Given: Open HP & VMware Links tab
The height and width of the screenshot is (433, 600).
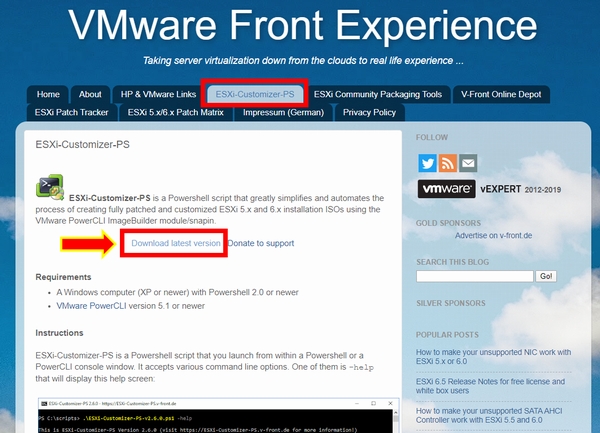Looking at the screenshot, I should click(158, 94).
